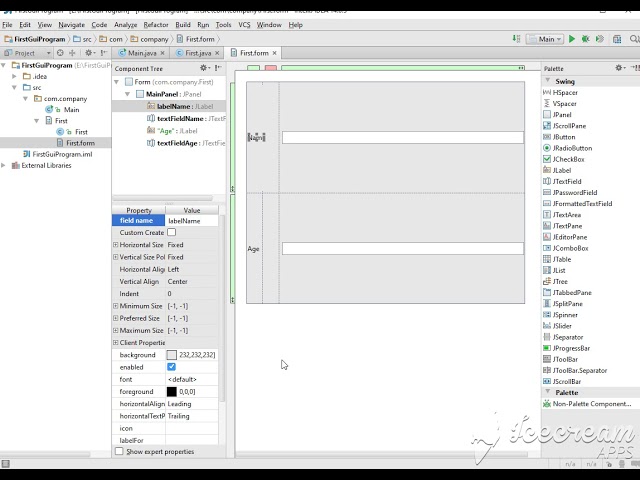640x480 pixels.
Task: Start debugging with the bug icon
Action: (x=586, y=39)
